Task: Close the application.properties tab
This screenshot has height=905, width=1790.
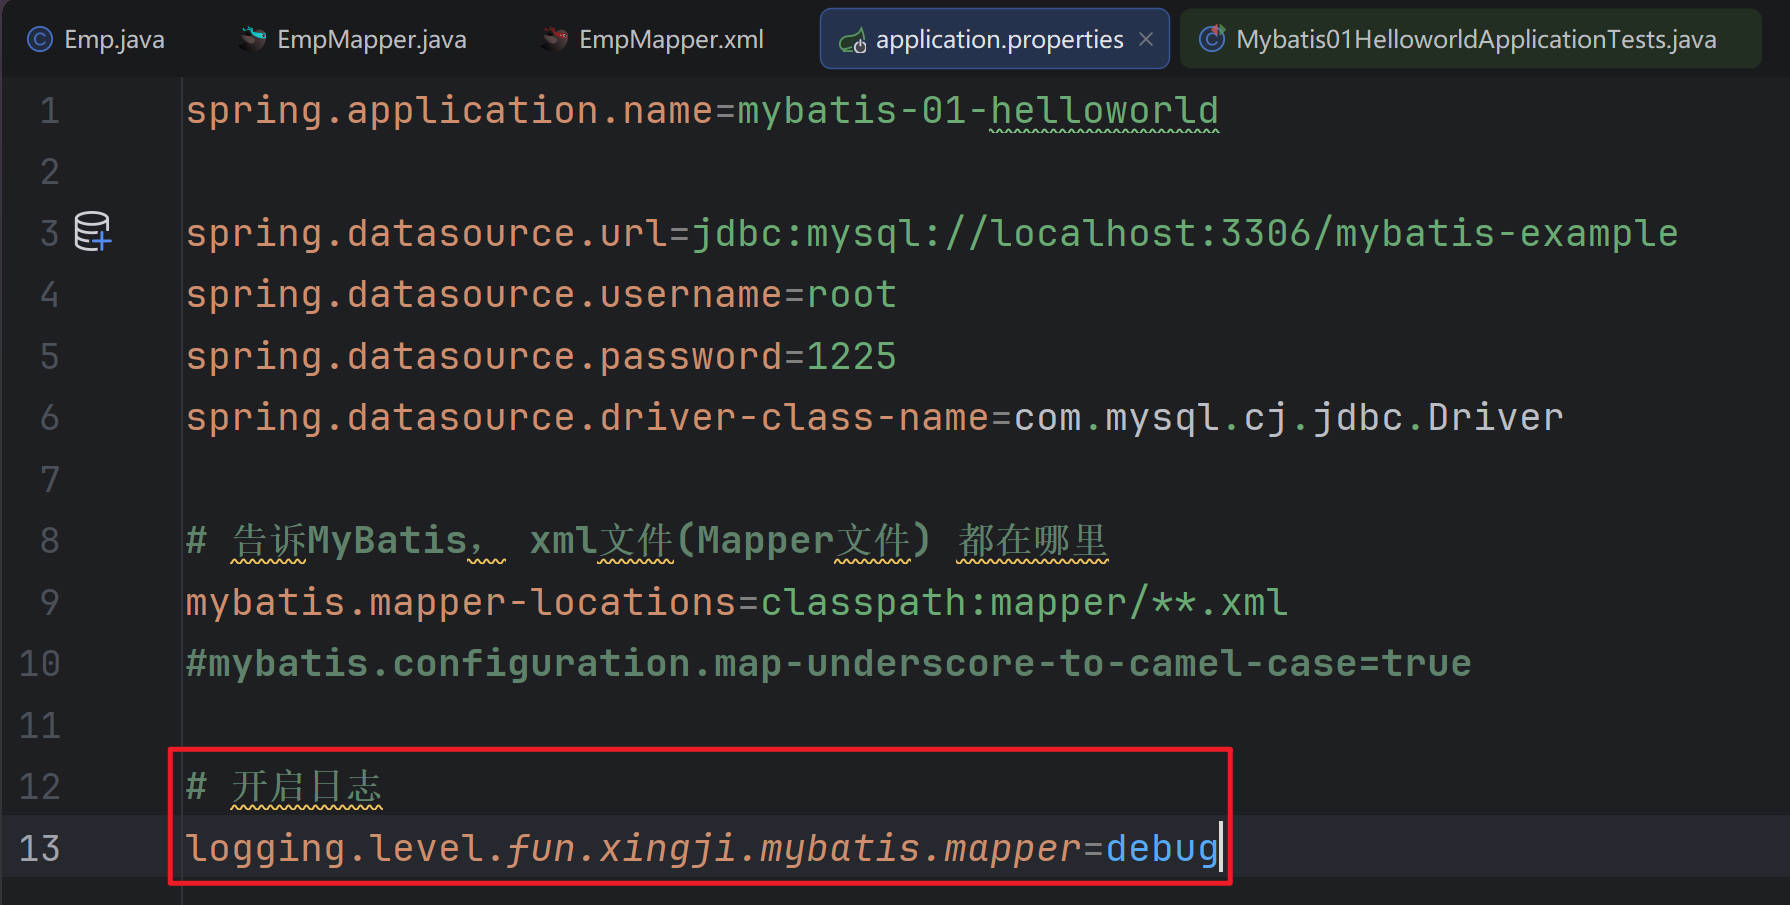Action: tap(1146, 39)
